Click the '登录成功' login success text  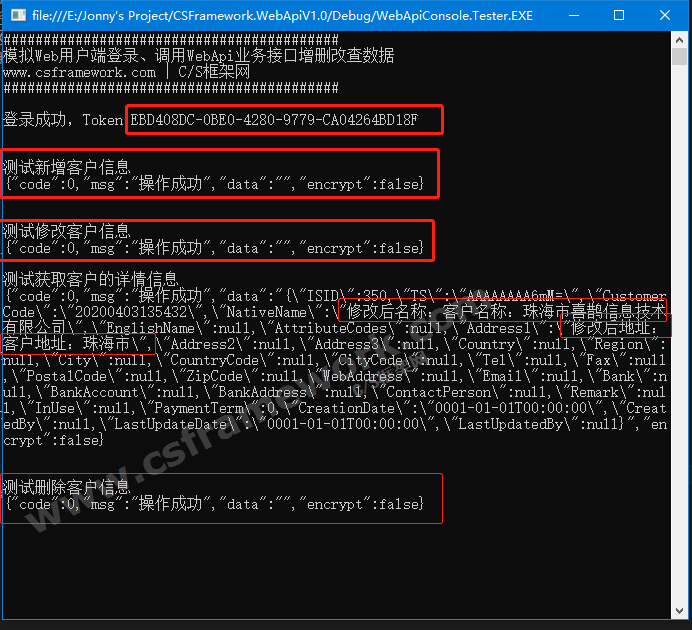pos(36,120)
